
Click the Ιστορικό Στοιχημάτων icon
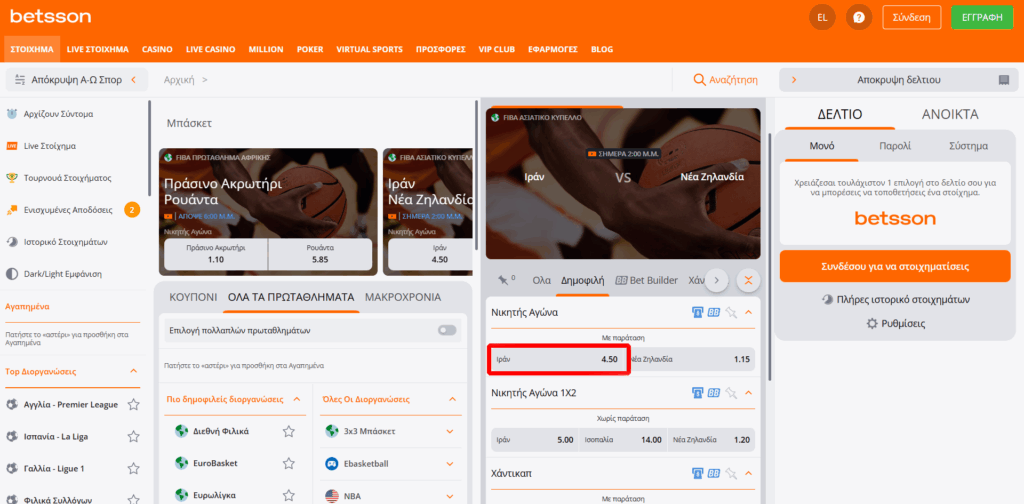(12, 242)
